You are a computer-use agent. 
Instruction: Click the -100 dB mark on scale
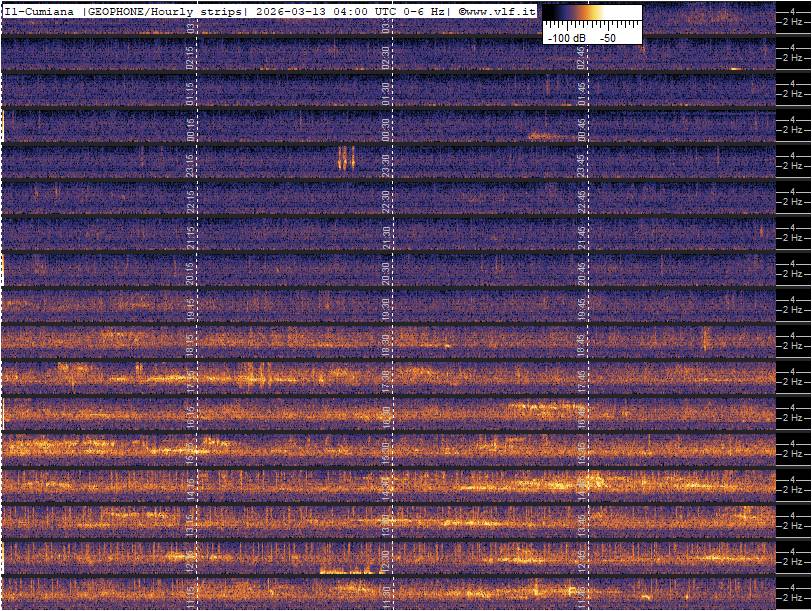click(x=566, y=37)
